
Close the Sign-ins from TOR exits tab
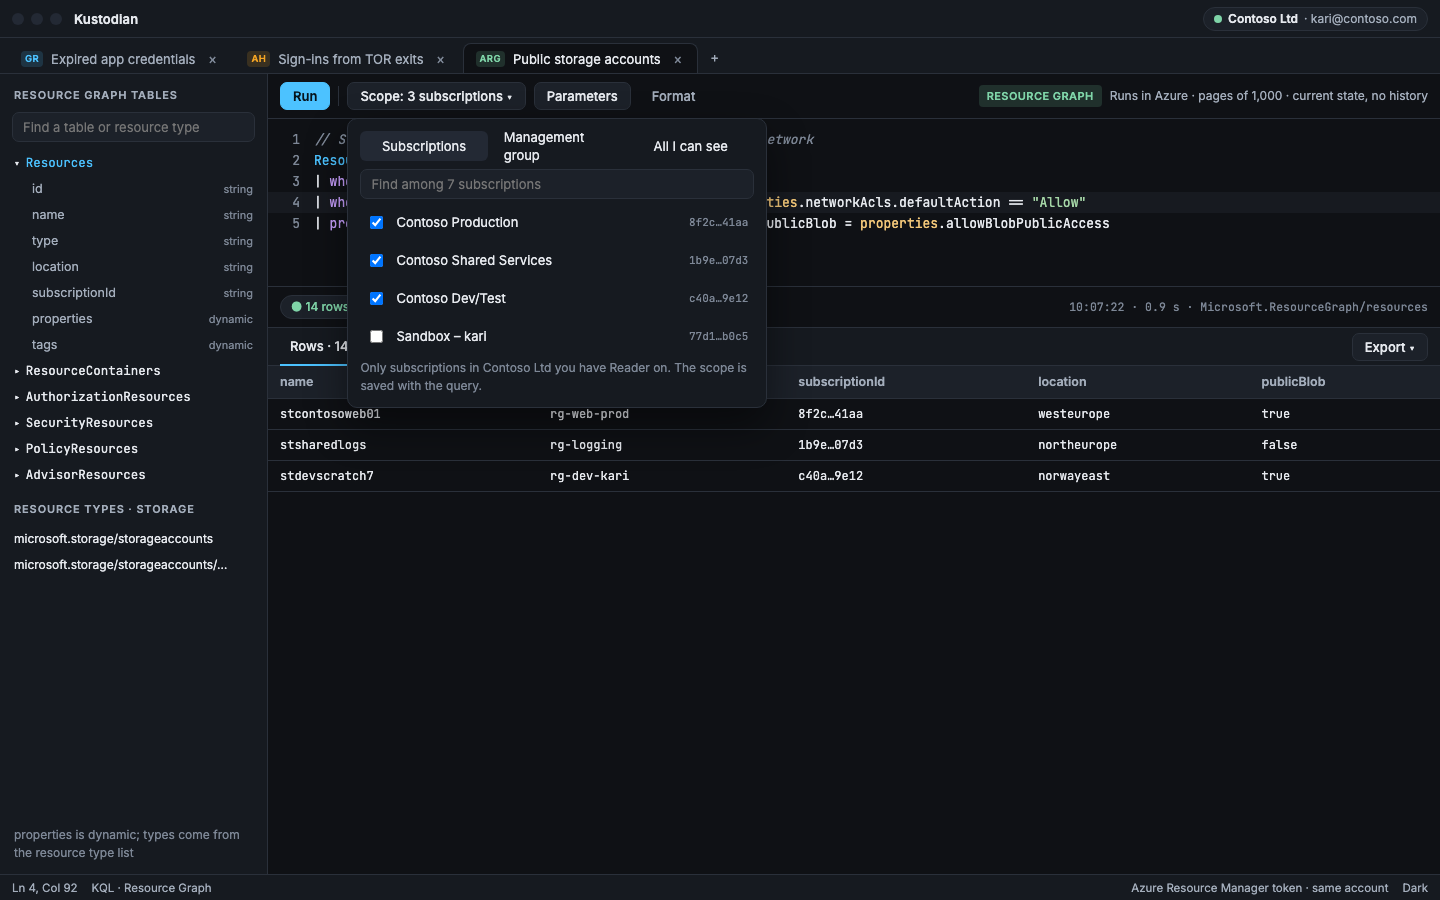(x=440, y=60)
